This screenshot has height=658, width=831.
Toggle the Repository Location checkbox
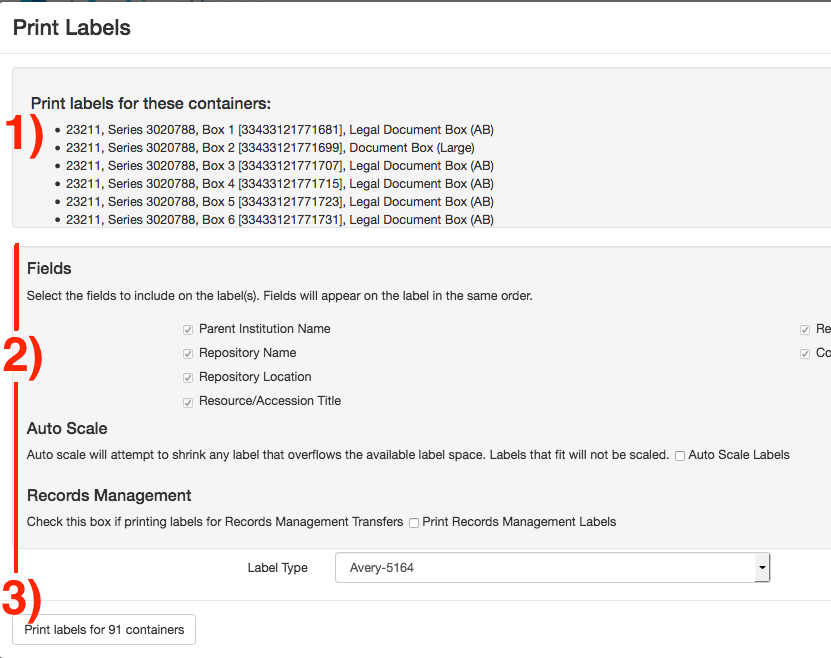point(188,377)
